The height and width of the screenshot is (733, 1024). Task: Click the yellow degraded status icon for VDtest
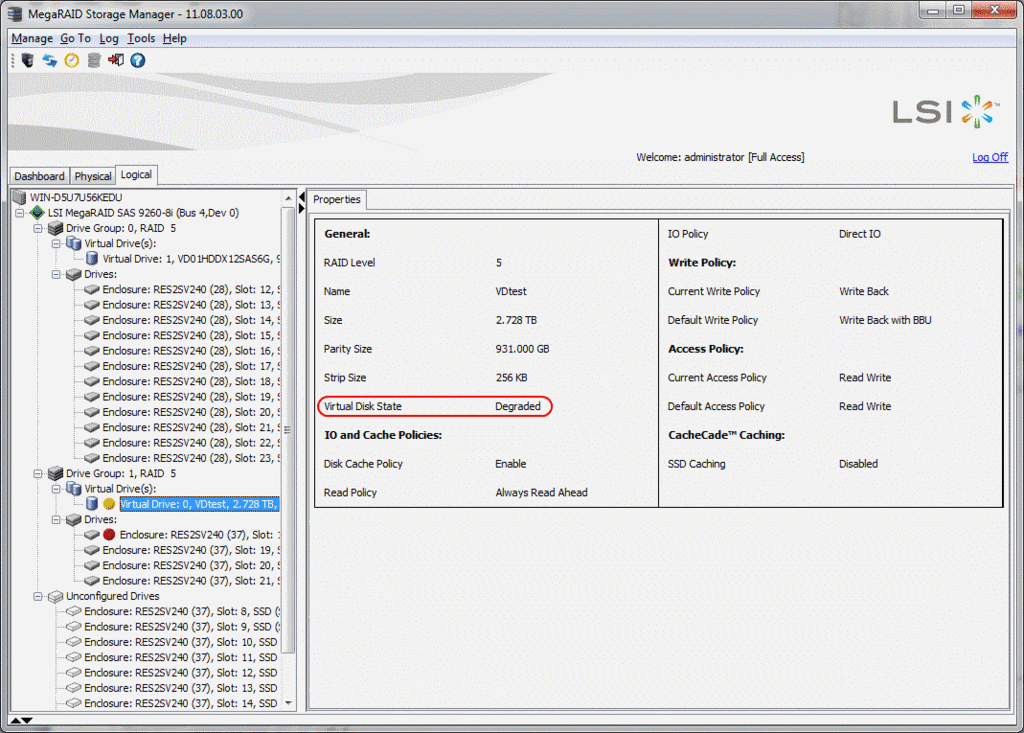pyautogui.click(x=109, y=504)
